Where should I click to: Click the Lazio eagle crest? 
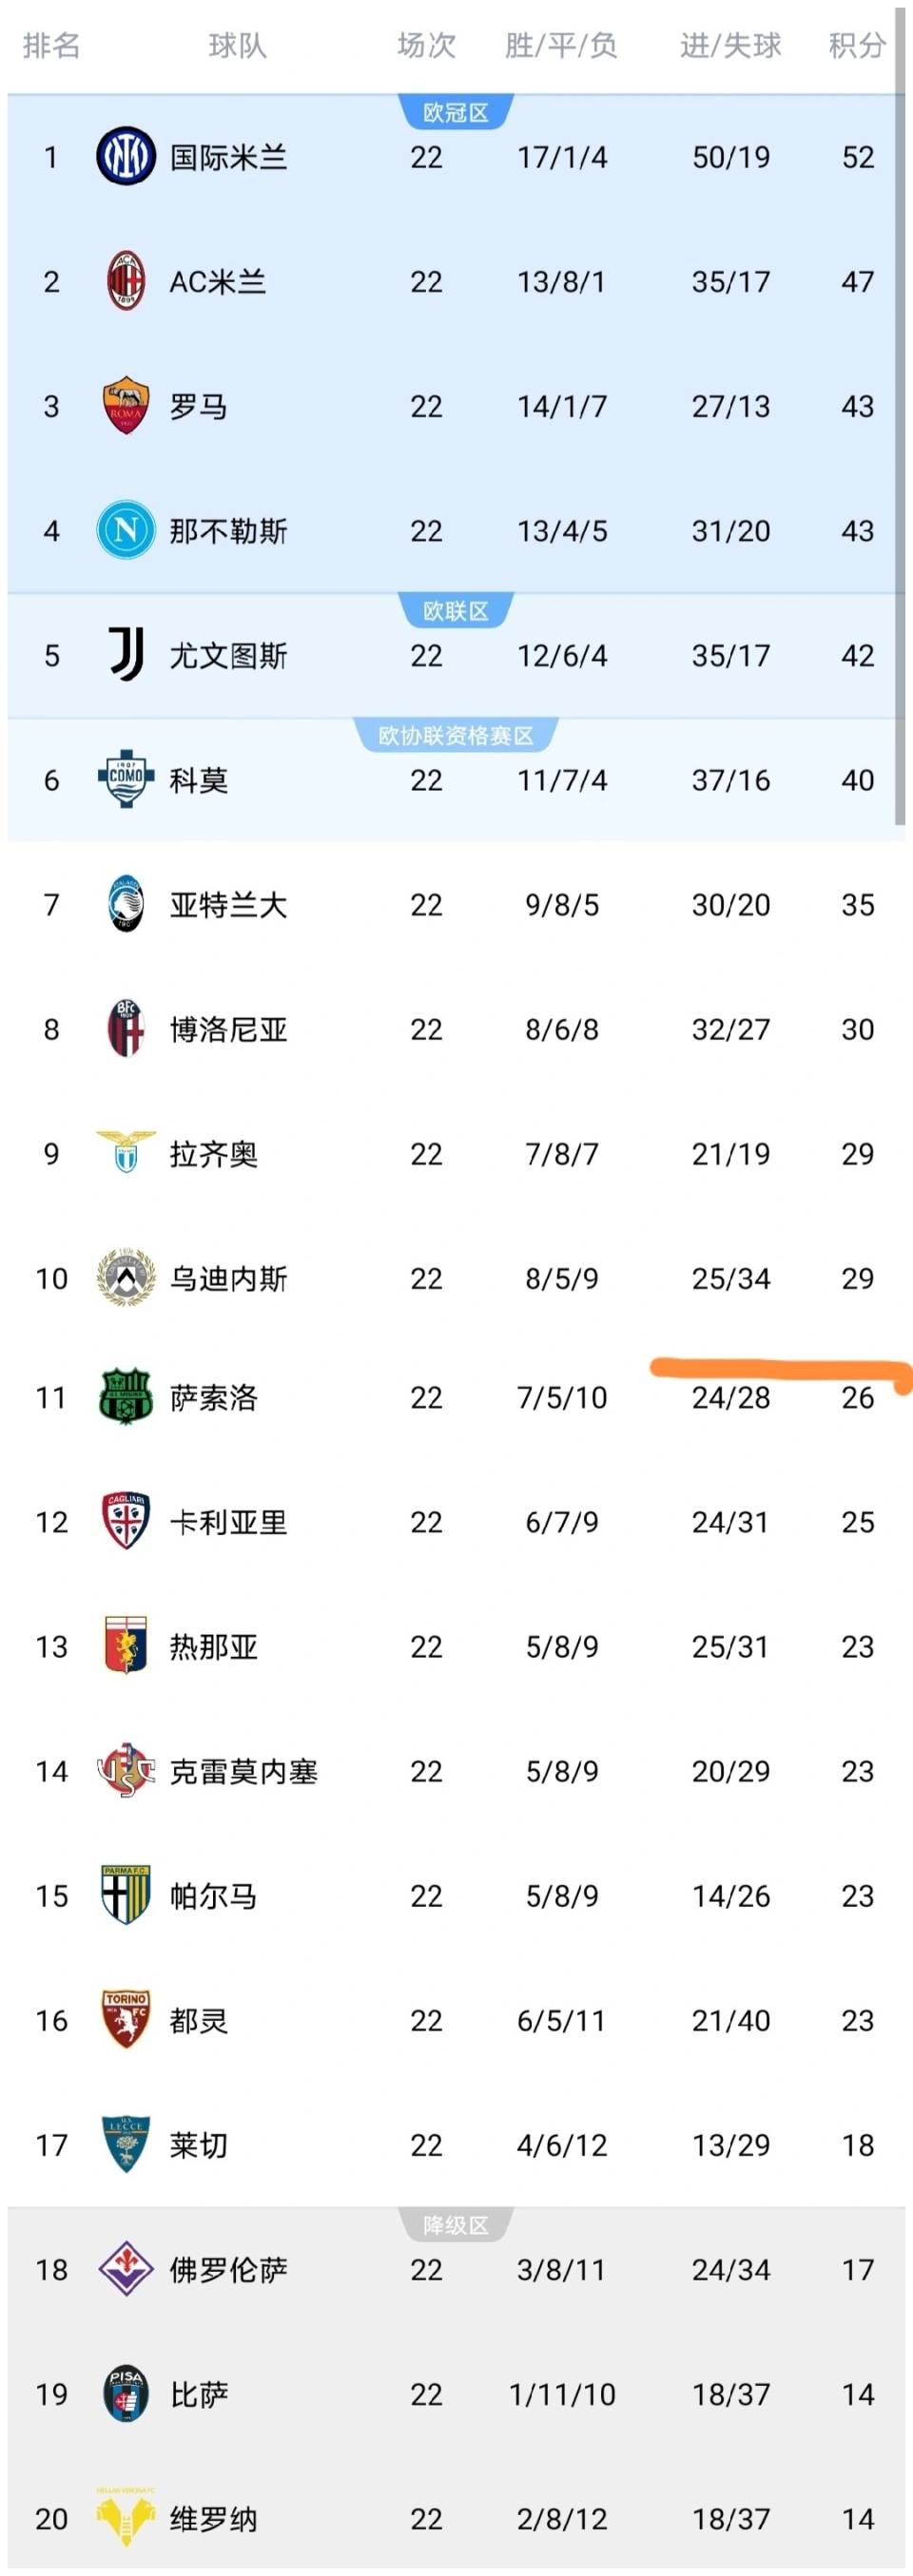(x=126, y=1152)
